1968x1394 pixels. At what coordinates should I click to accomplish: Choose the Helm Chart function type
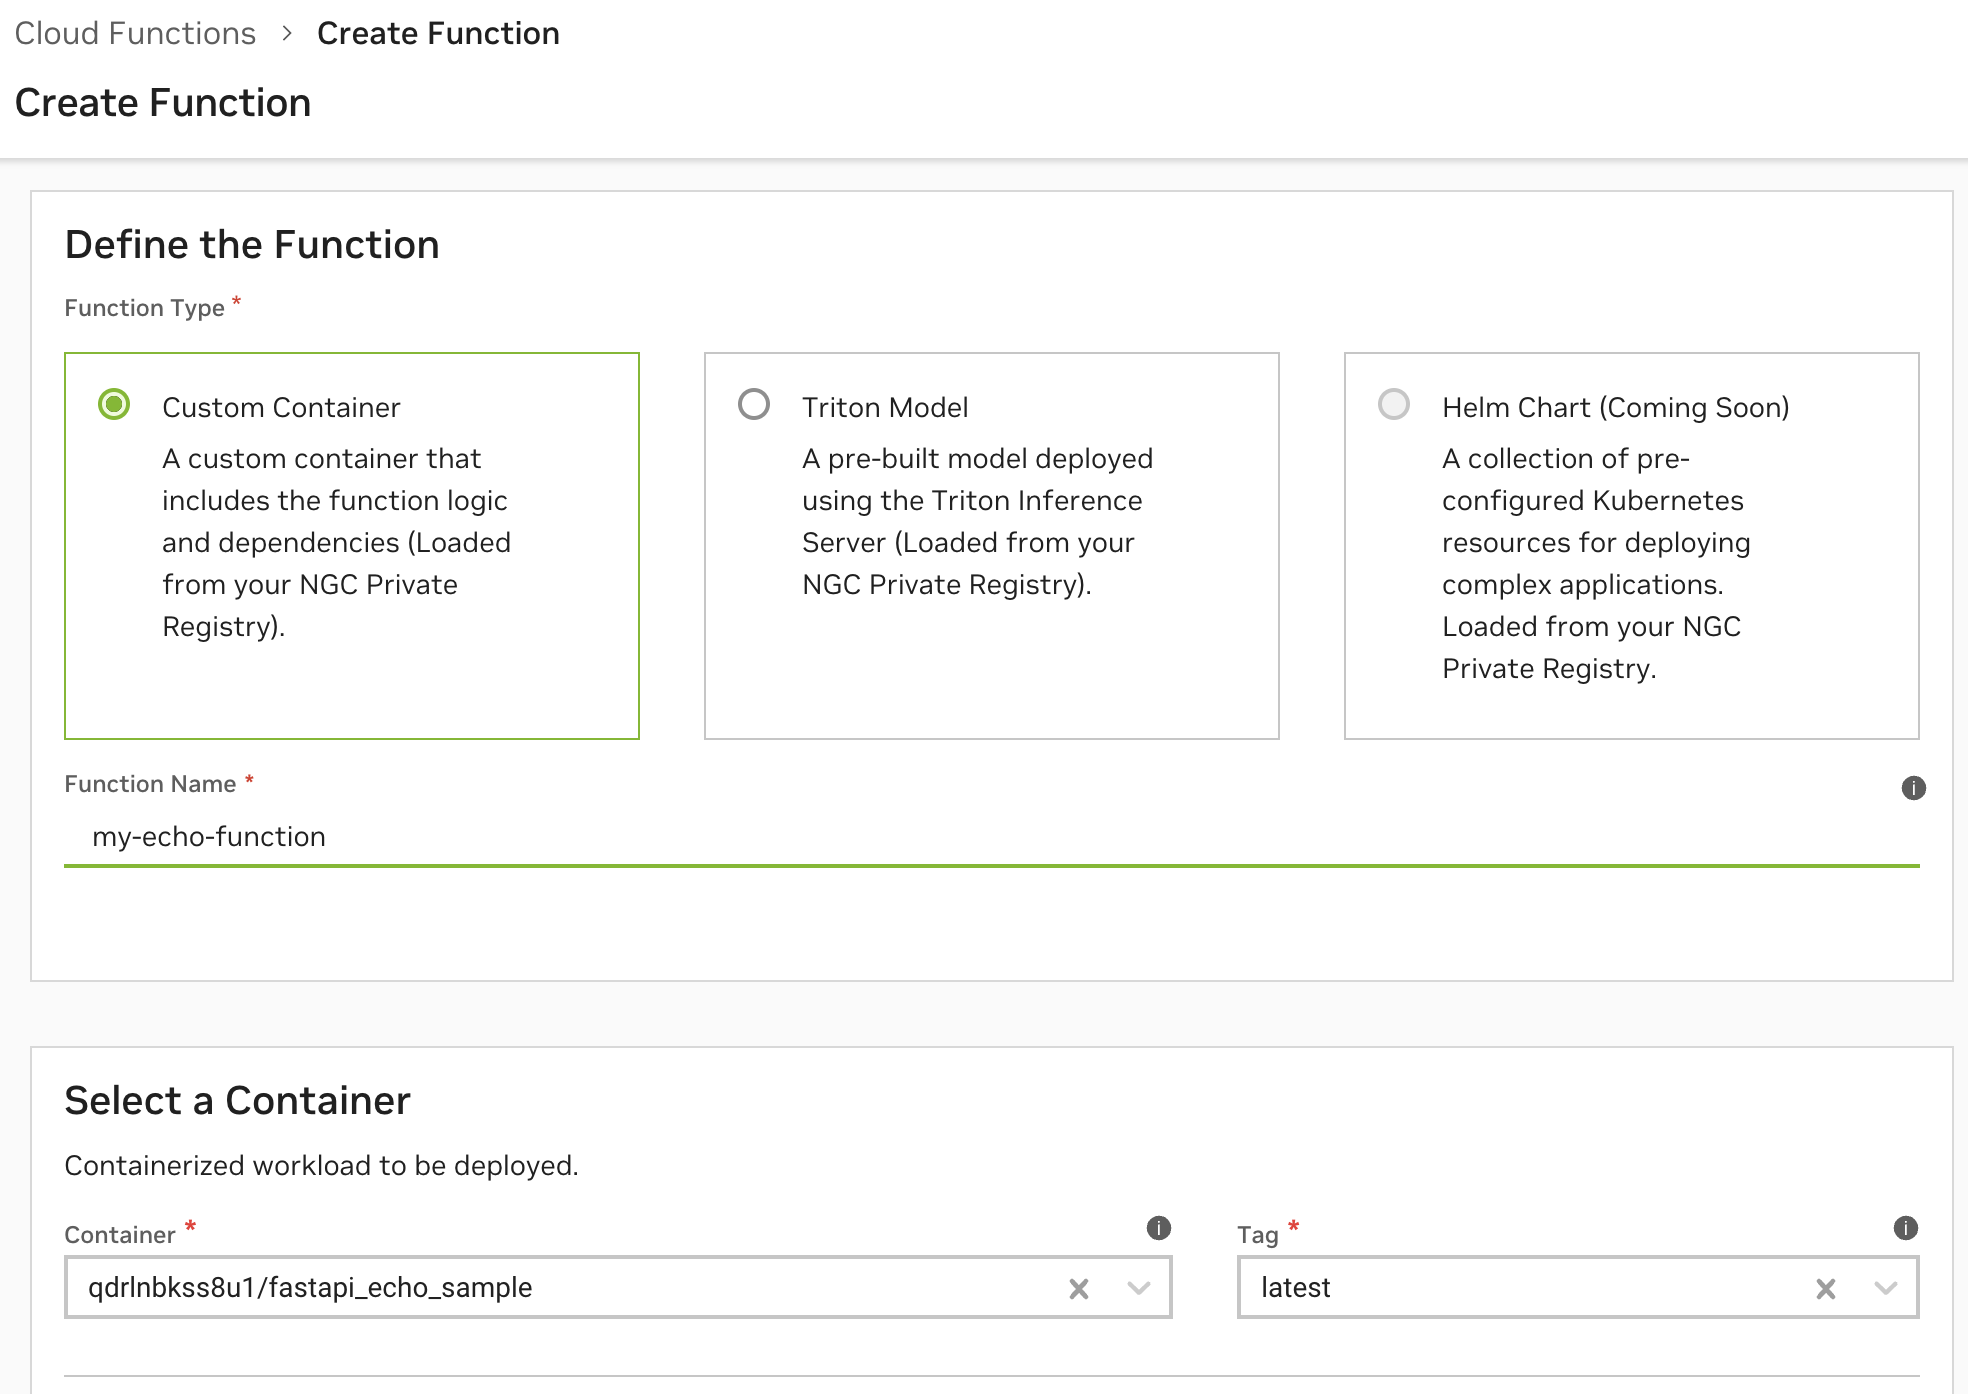coord(1394,404)
